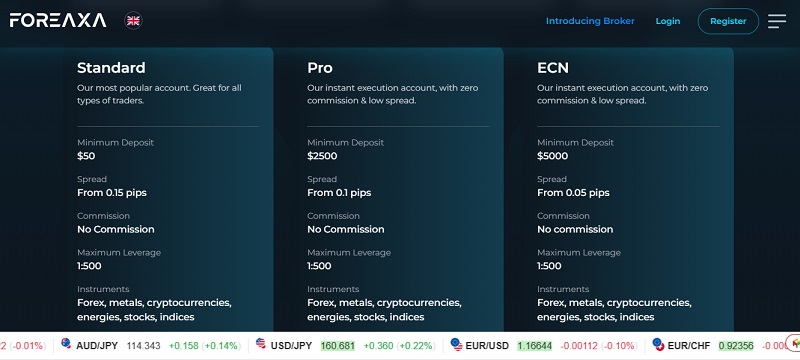Select the Pro account card heading
The image size is (800, 360).
pyautogui.click(x=319, y=68)
